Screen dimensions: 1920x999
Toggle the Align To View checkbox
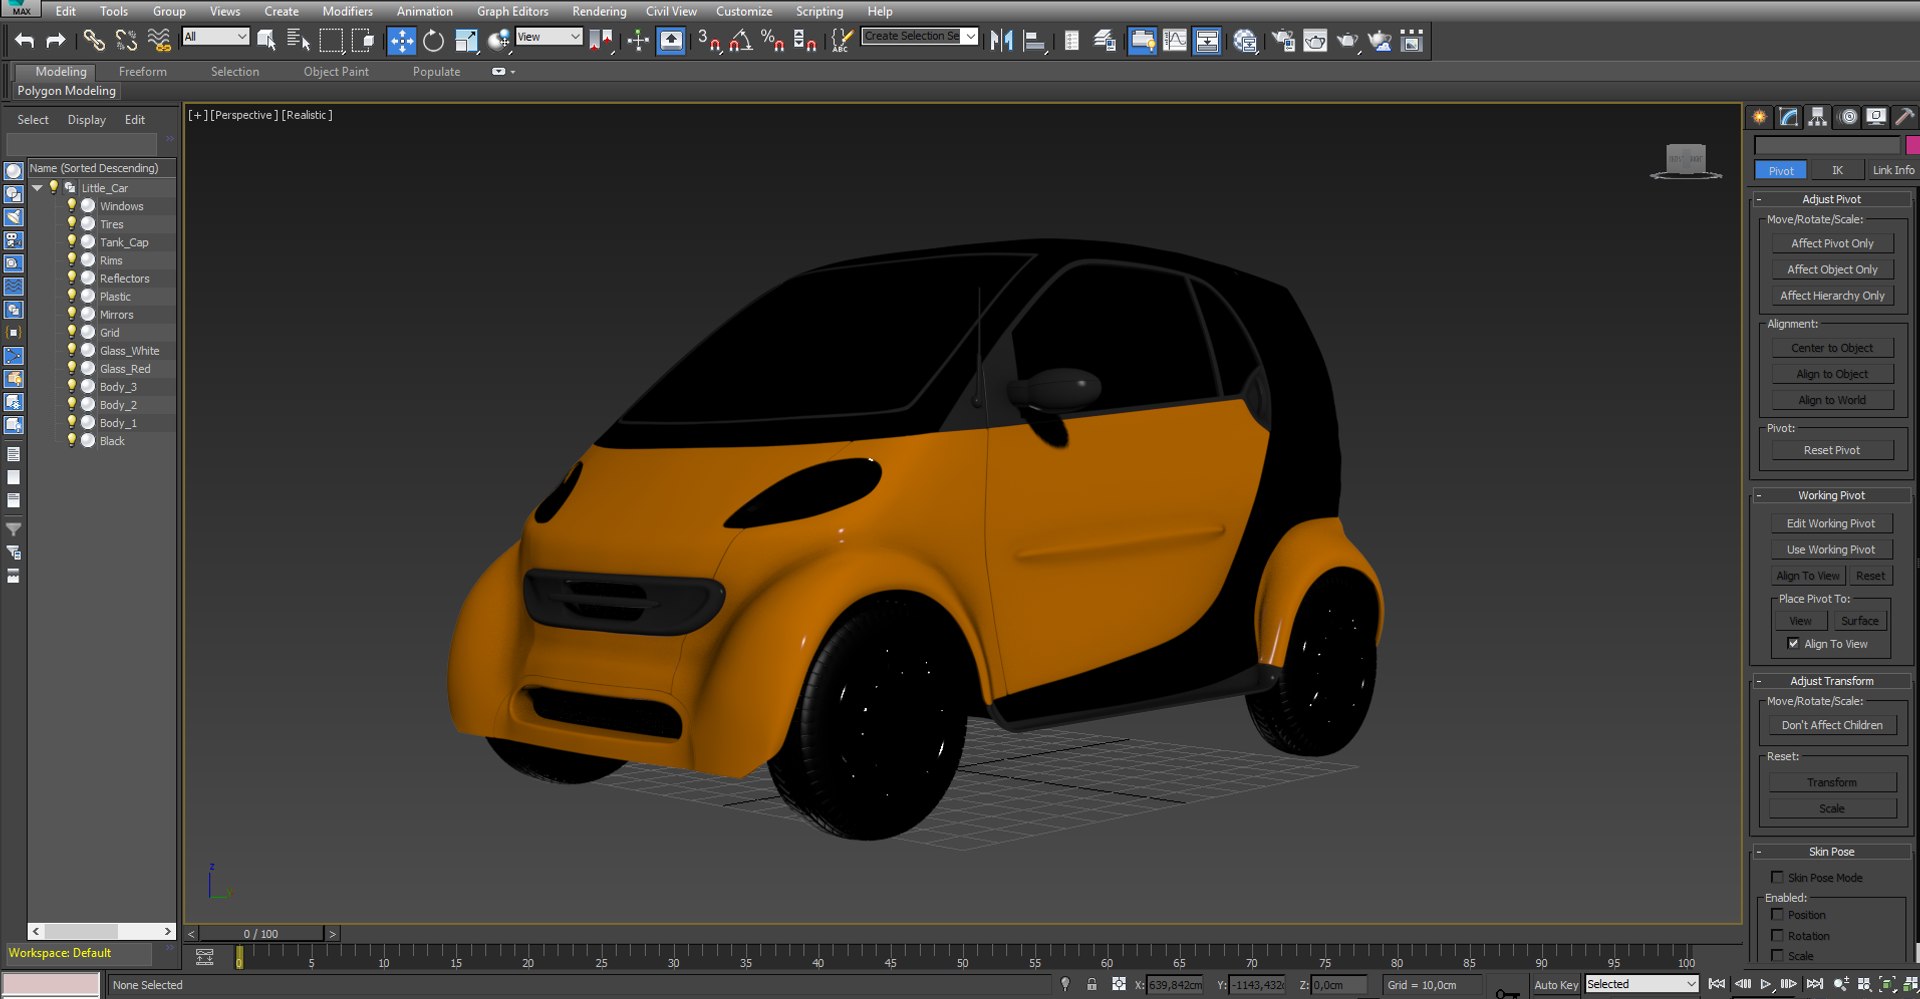coord(1793,644)
